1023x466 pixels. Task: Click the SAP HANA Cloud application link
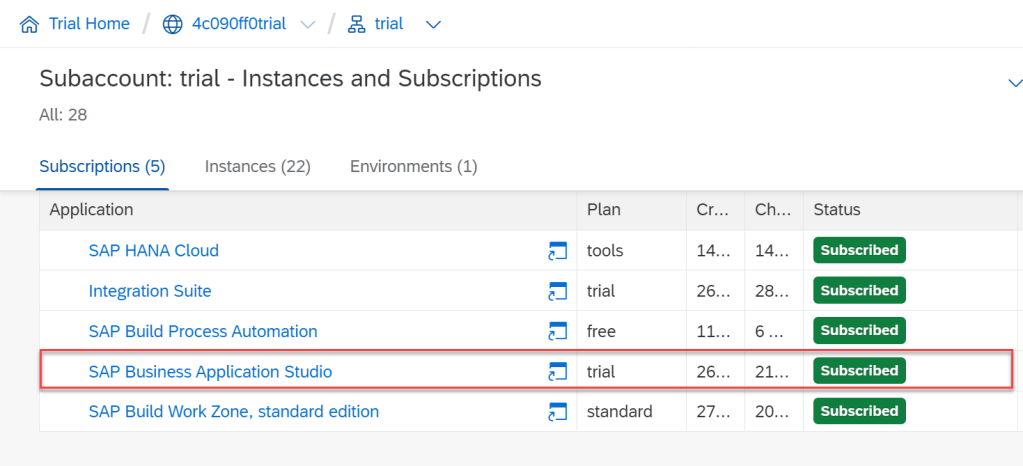(153, 251)
